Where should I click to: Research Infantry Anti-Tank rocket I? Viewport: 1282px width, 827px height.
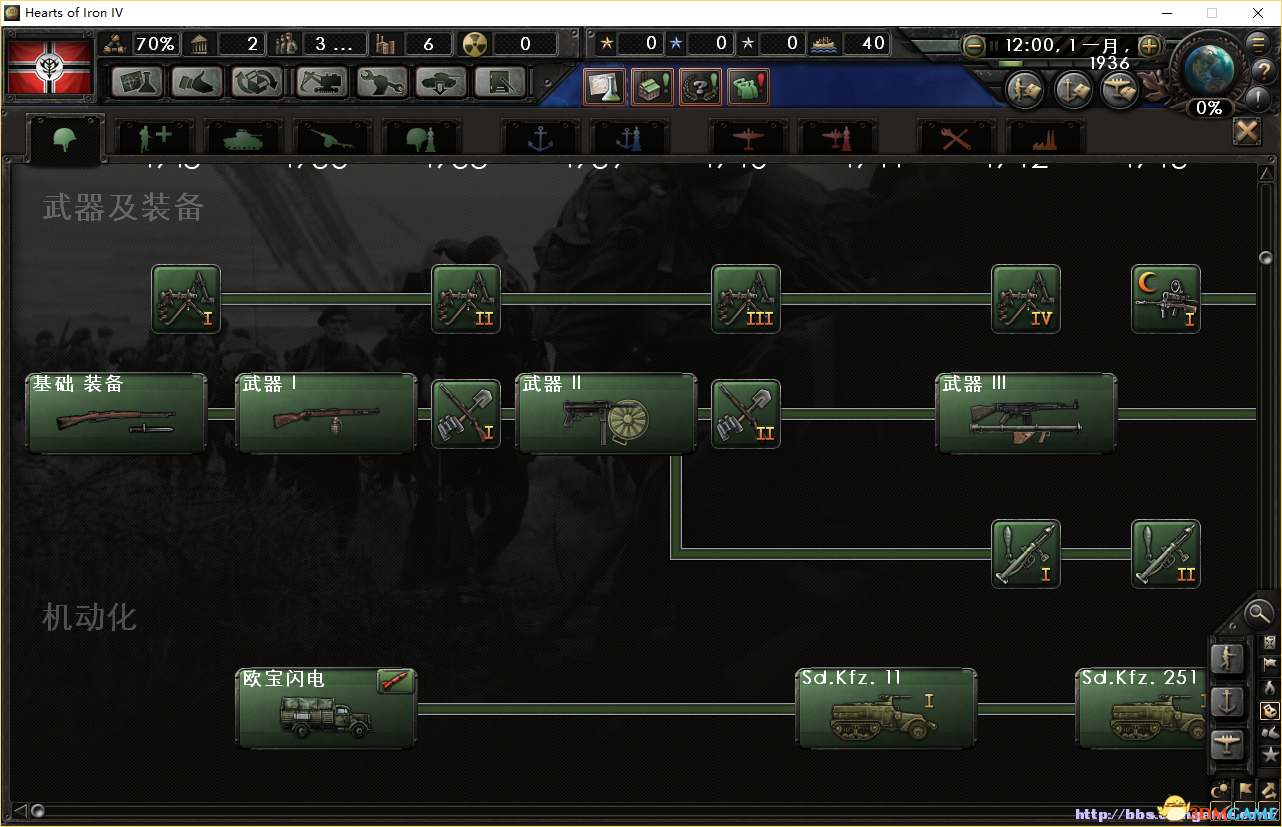(1026, 554)
